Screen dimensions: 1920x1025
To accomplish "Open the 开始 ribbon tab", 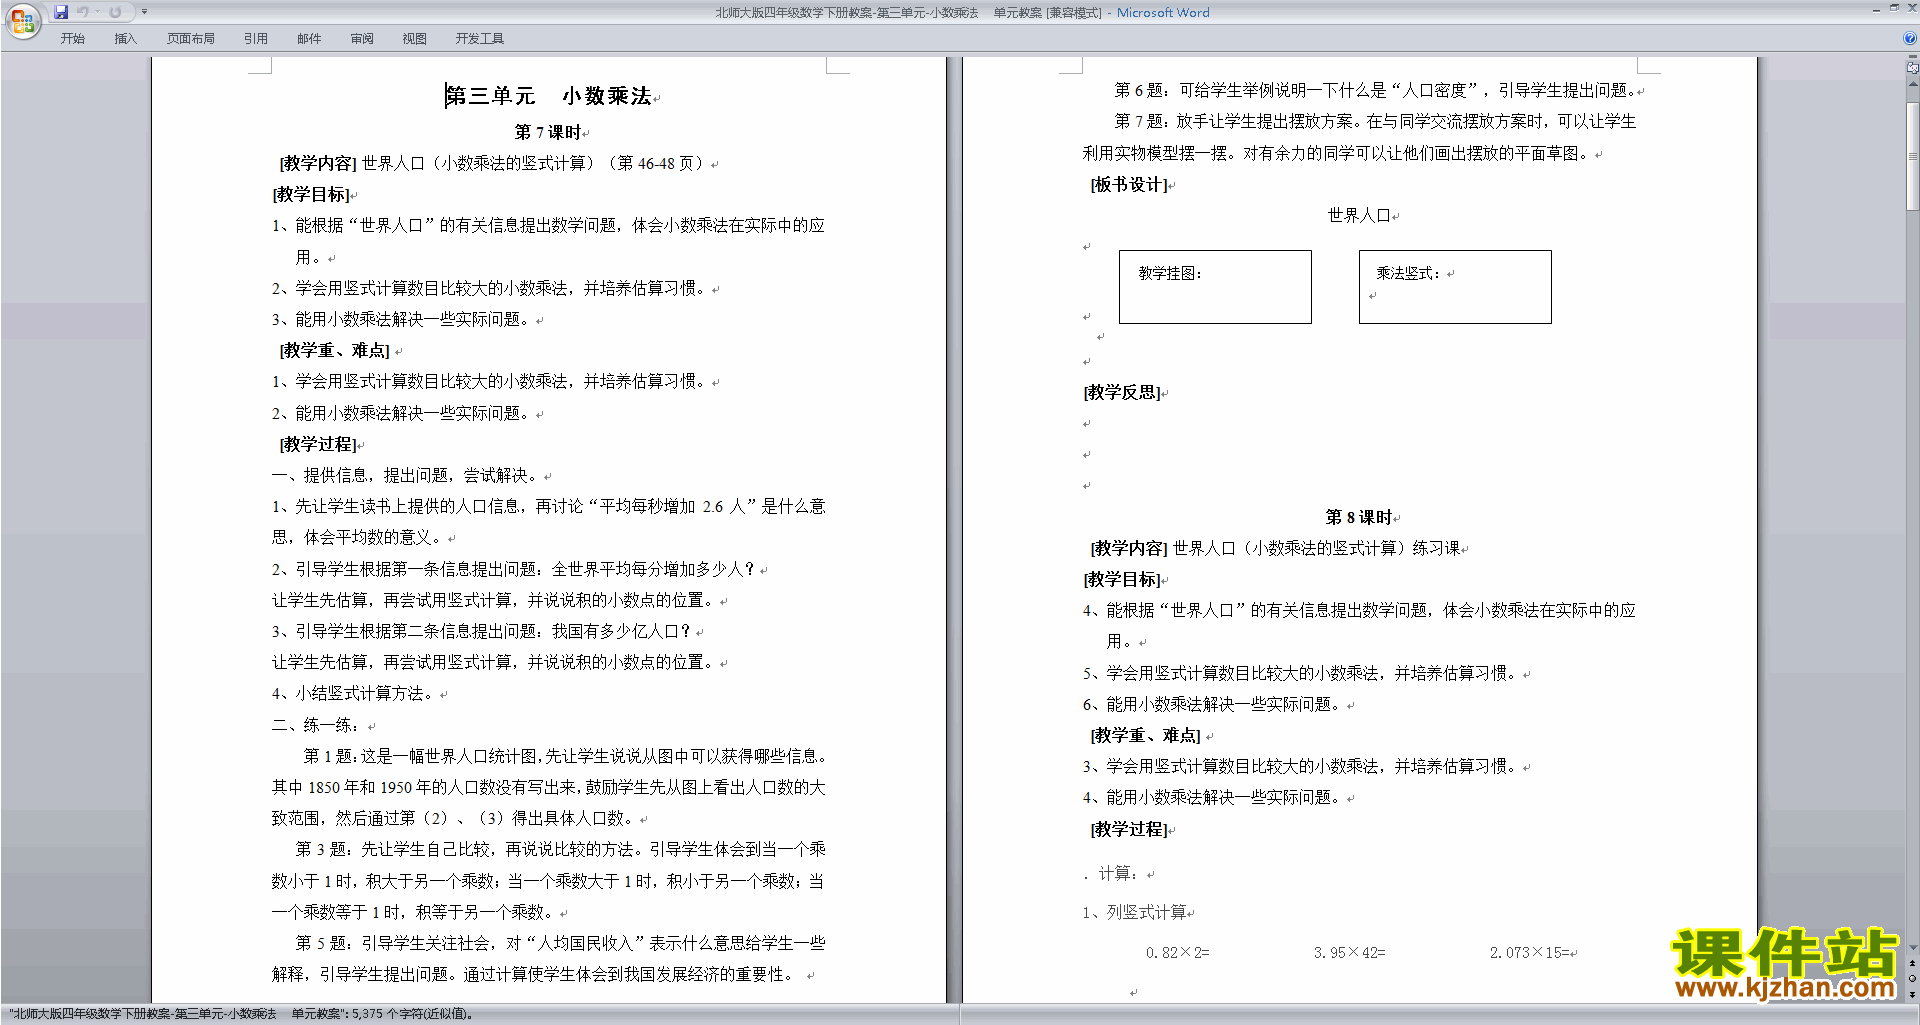I will click(73, 39).
